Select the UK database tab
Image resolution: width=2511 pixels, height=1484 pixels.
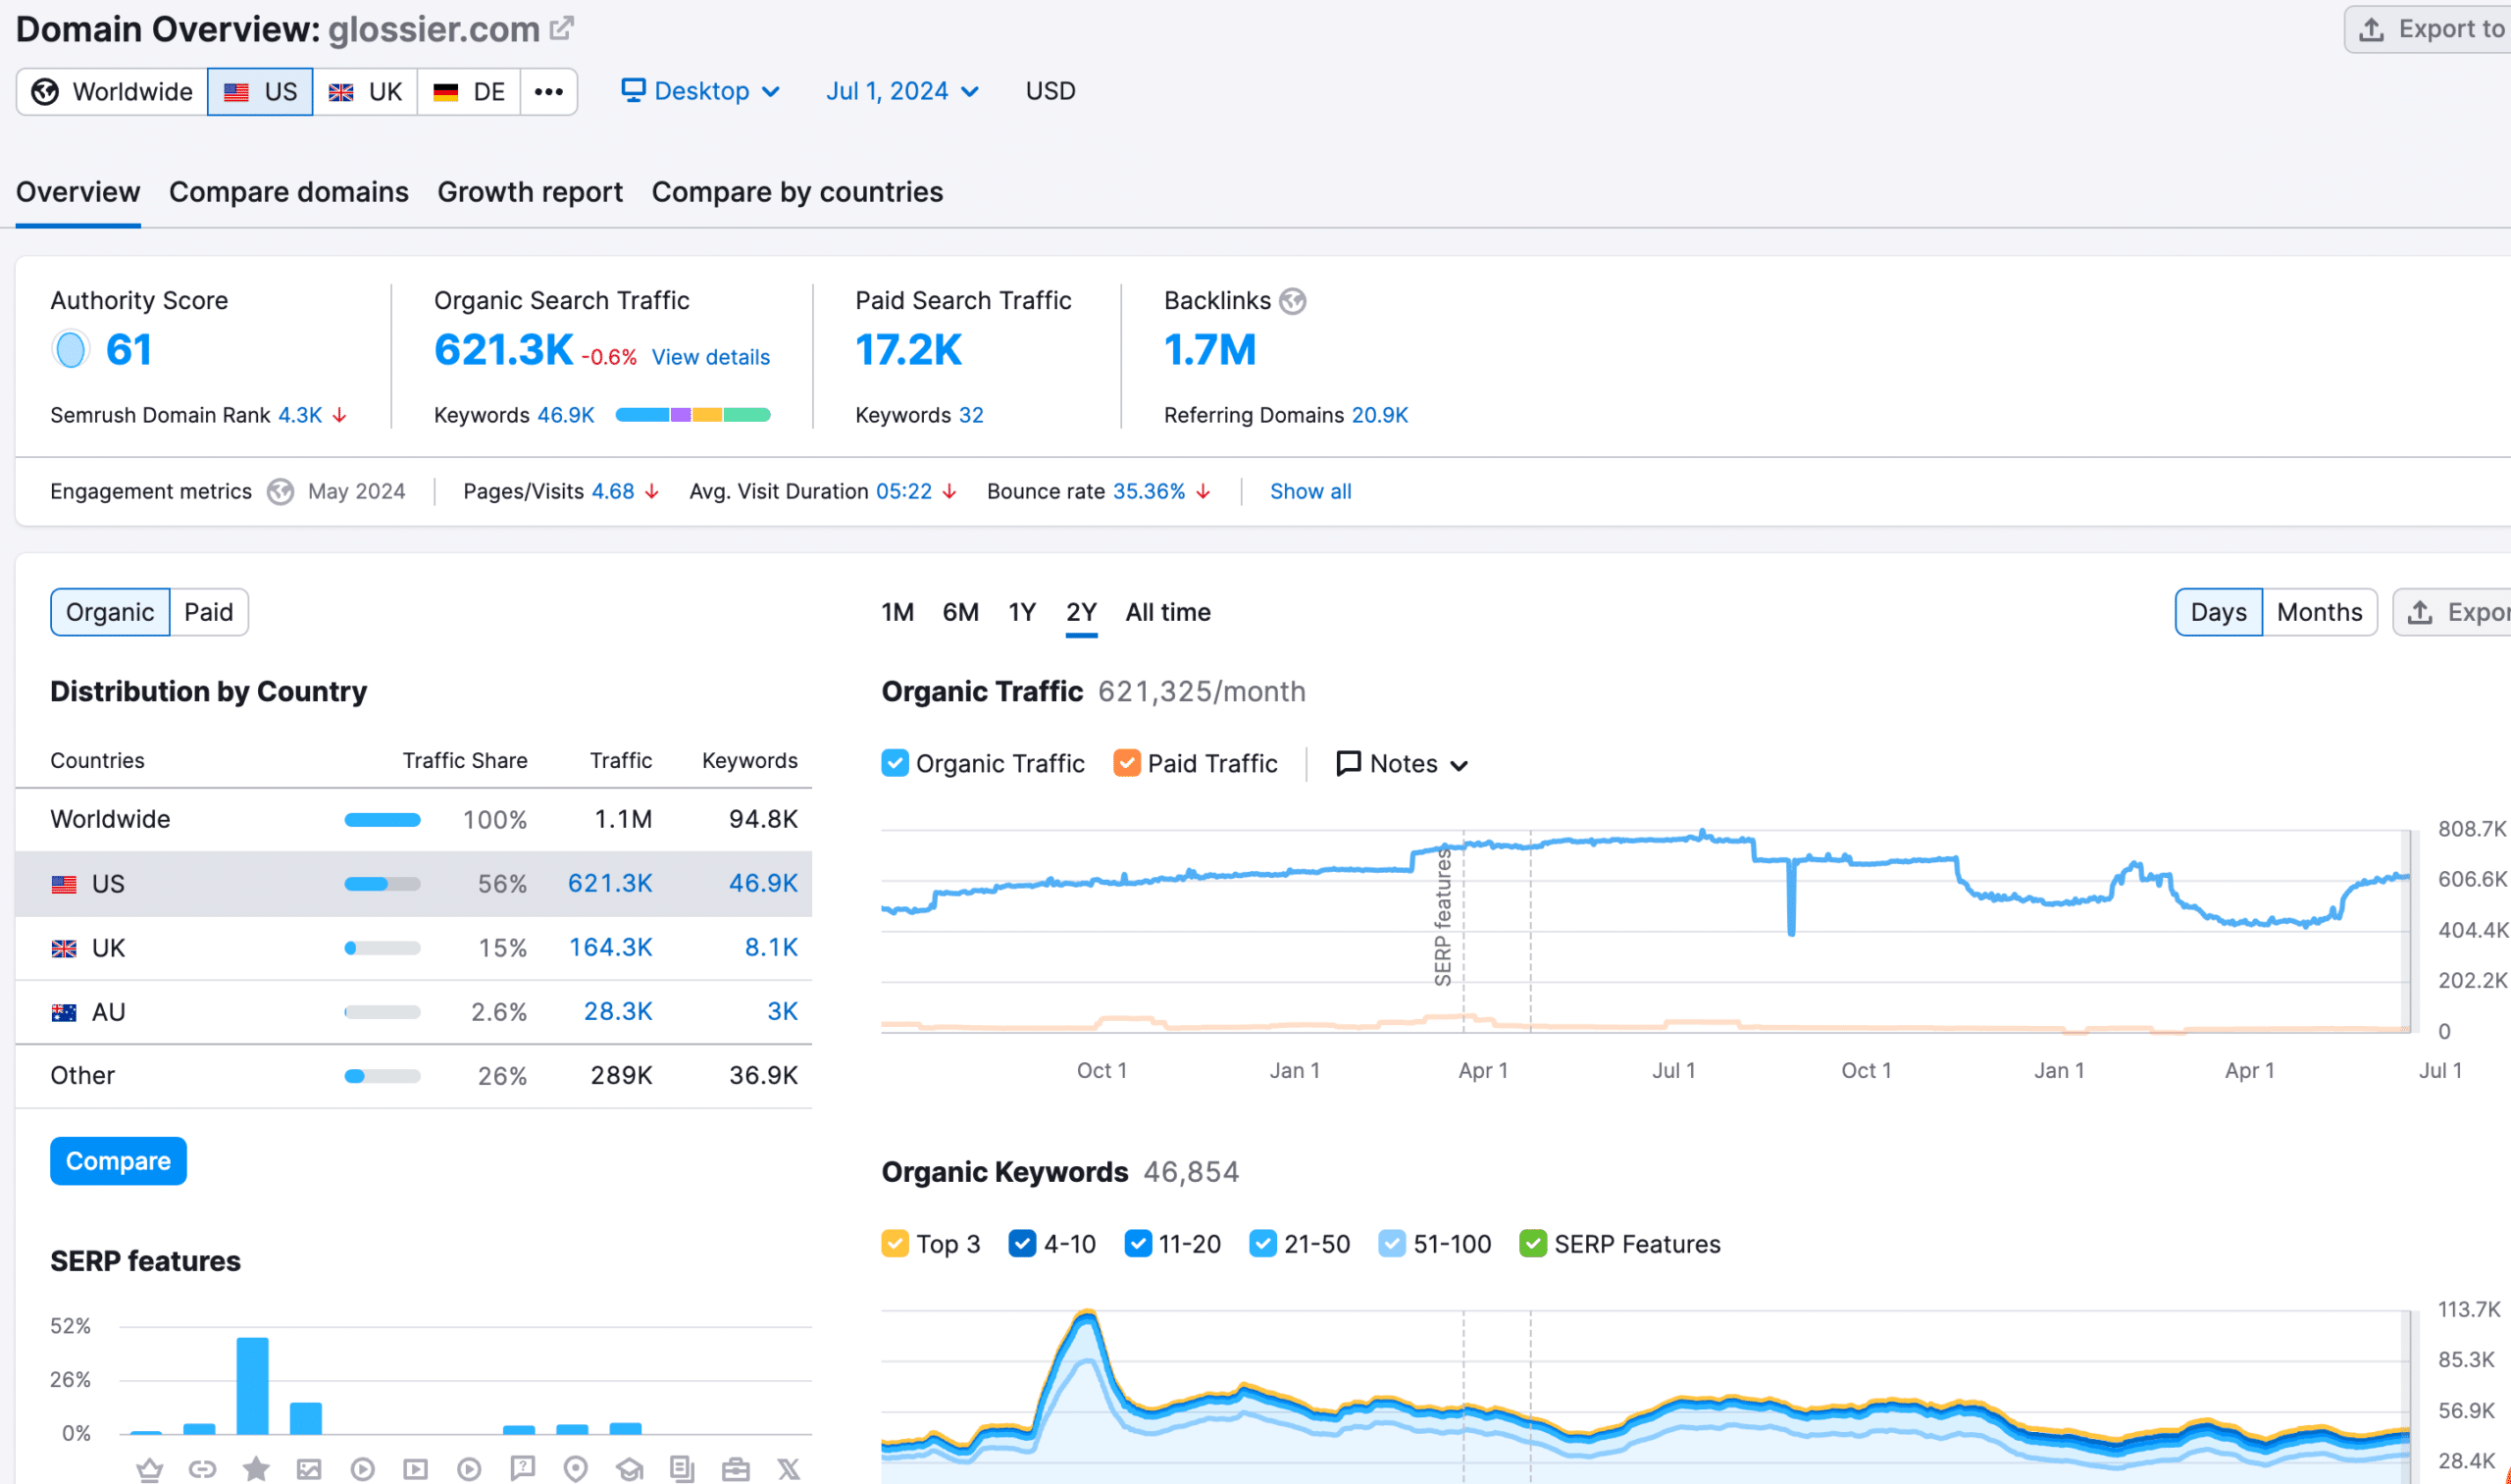(365, 92)
